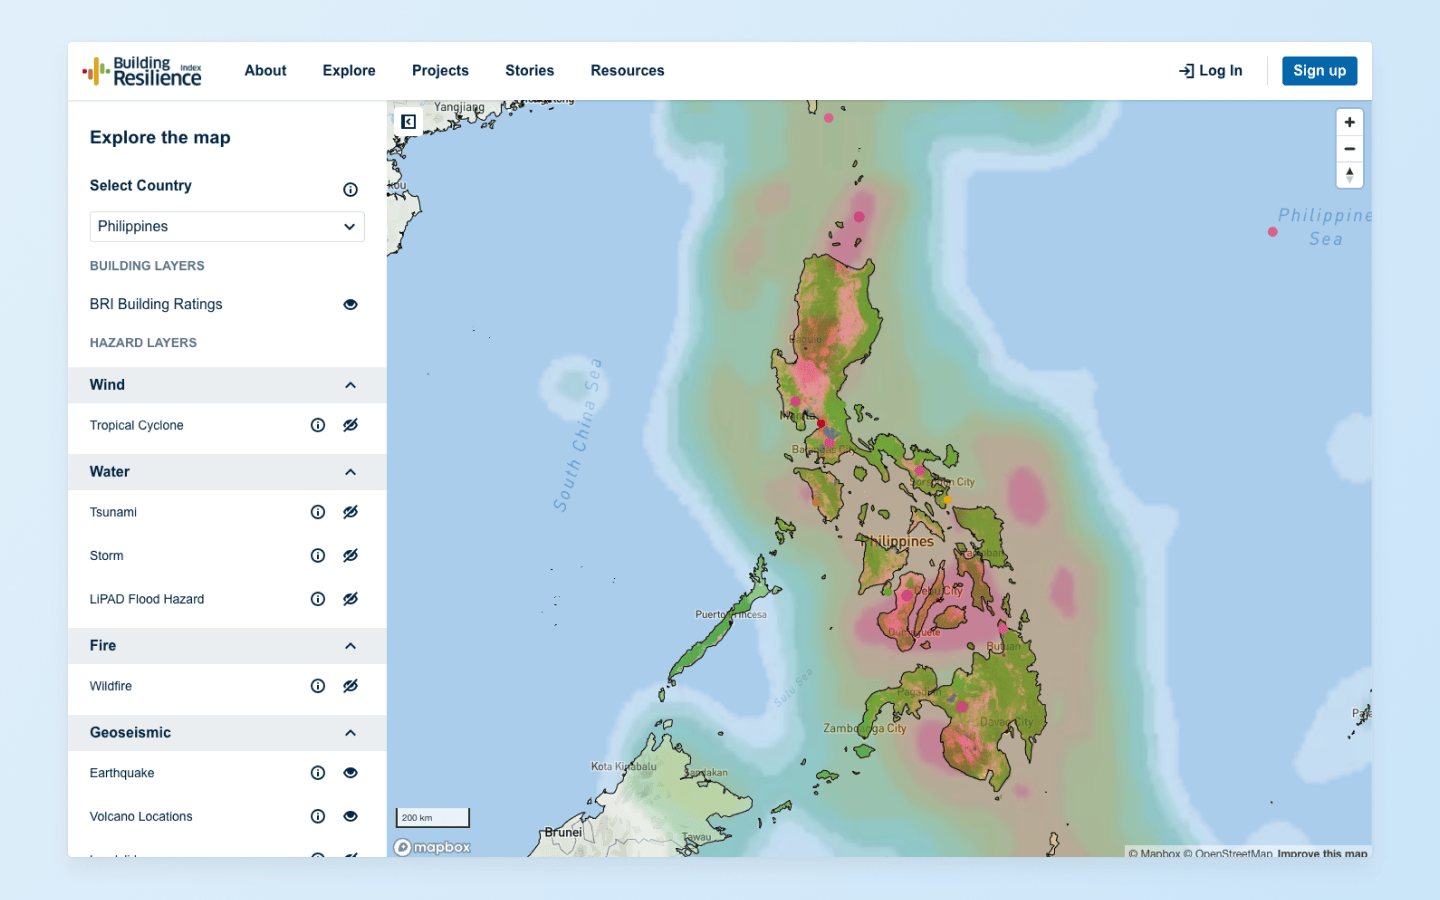Open Wildfire info icon

pyautogui.click(x=318, y=686)
